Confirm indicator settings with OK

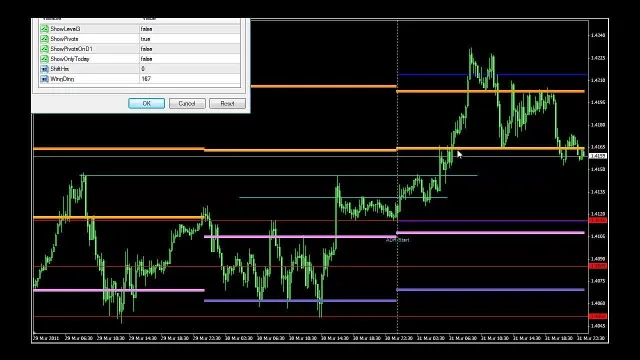pos(147,103)
